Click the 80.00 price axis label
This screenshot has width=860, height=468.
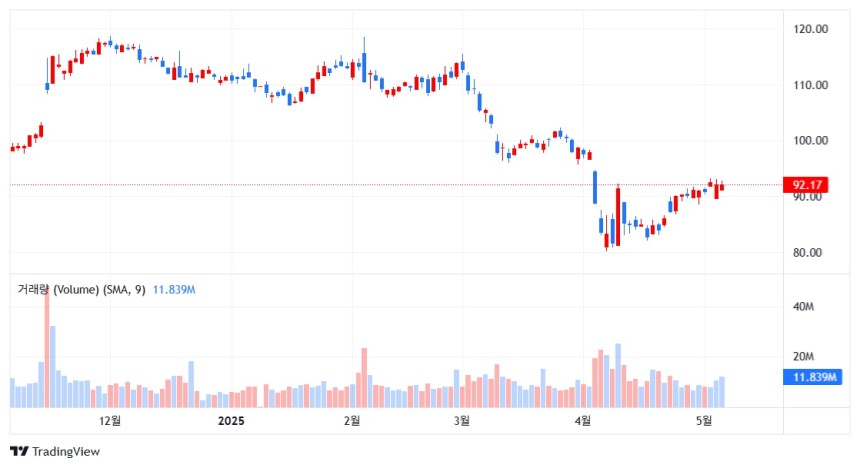click(x=807, y=253)
